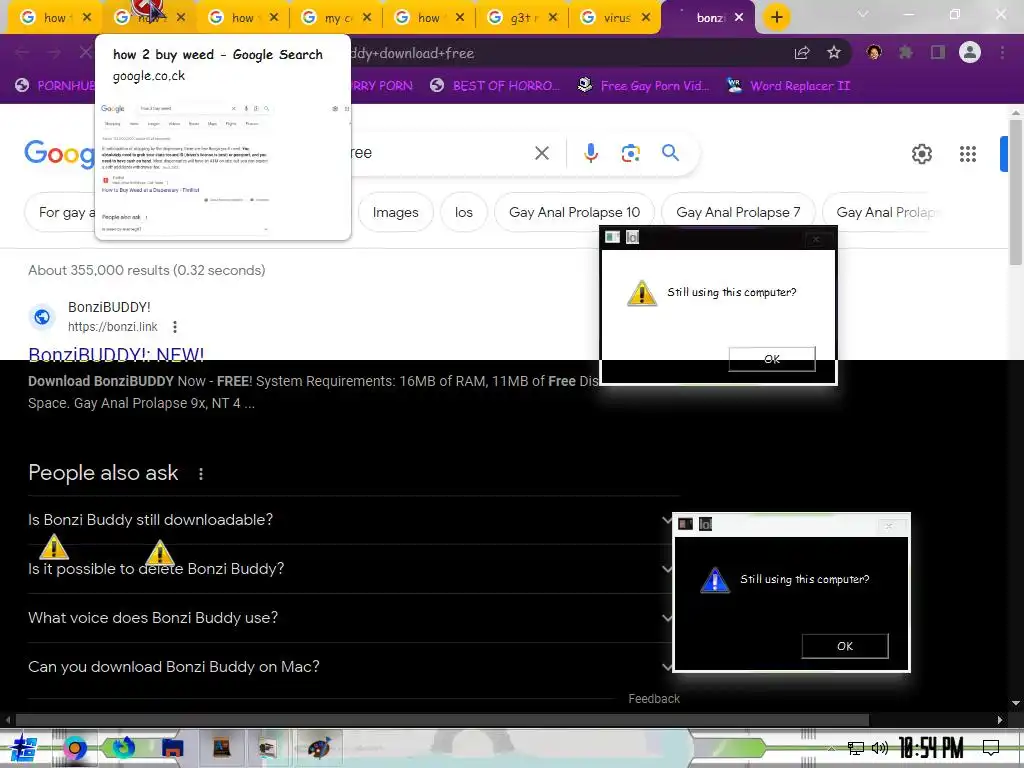This screenshot has height=768, width=1024.
Task: Click the horizontal scrollbar thumb
Action: click(442, 720)
